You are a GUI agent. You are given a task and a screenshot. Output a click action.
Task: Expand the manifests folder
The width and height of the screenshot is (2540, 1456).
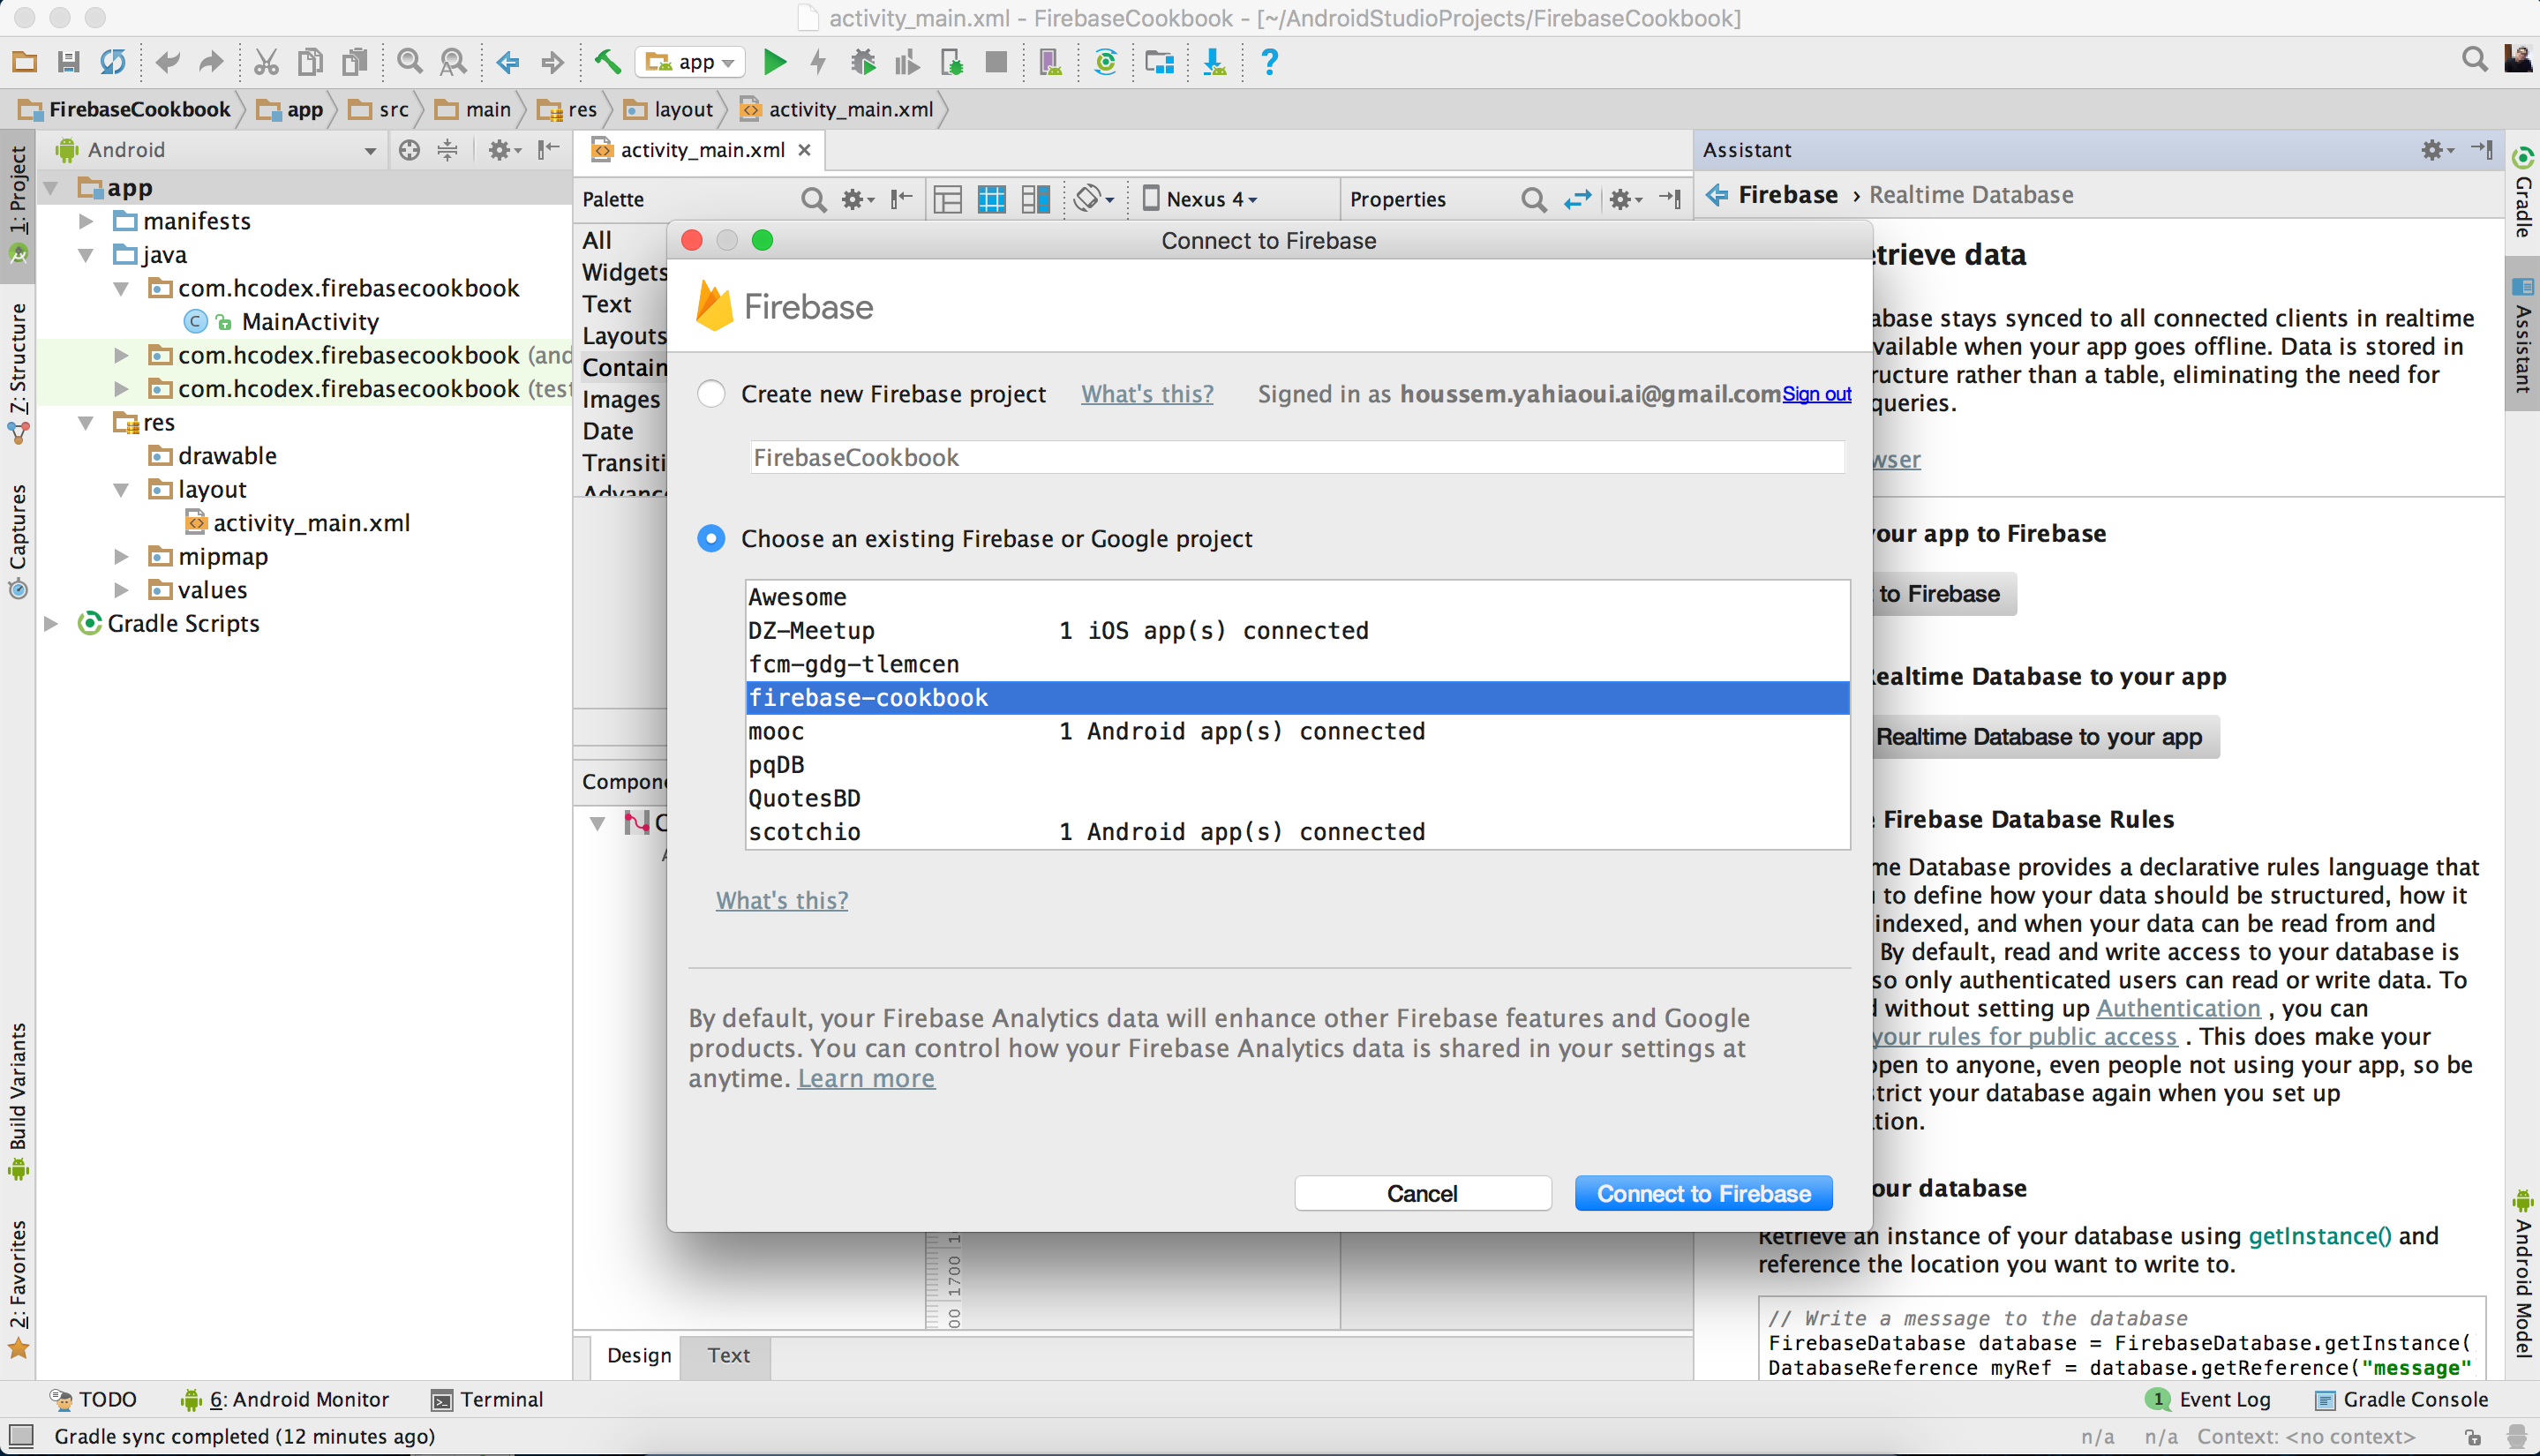(x=87, y=221)
